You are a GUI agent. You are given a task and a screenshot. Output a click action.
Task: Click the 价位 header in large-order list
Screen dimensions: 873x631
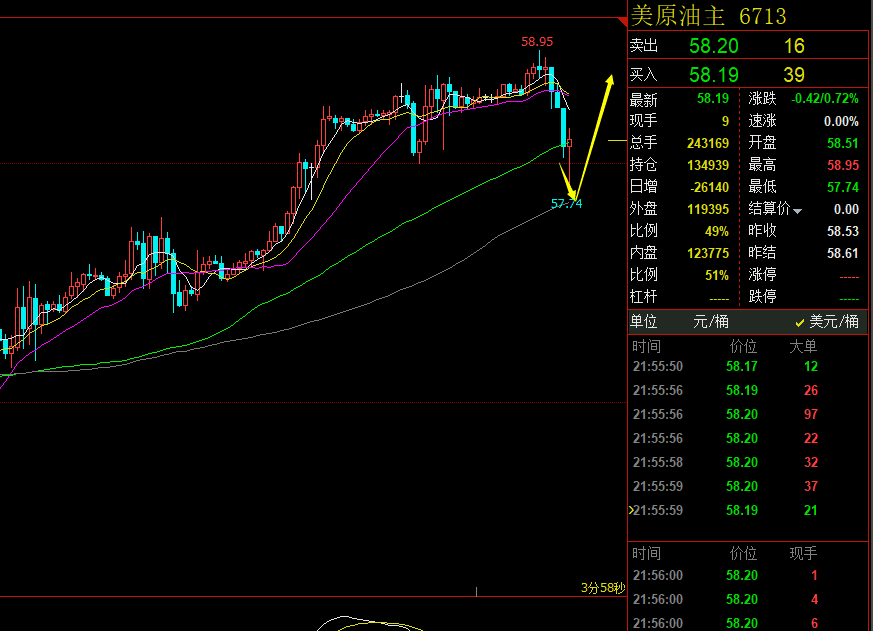pyautogui.click(x=743, y=346)
